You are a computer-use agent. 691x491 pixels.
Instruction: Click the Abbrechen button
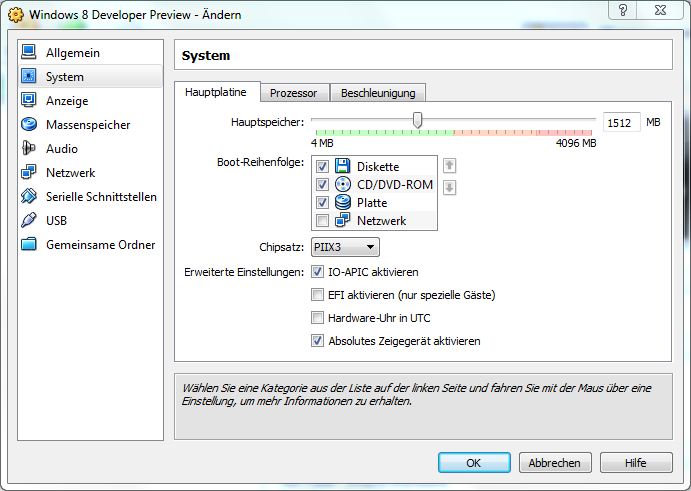click(555, 463)
